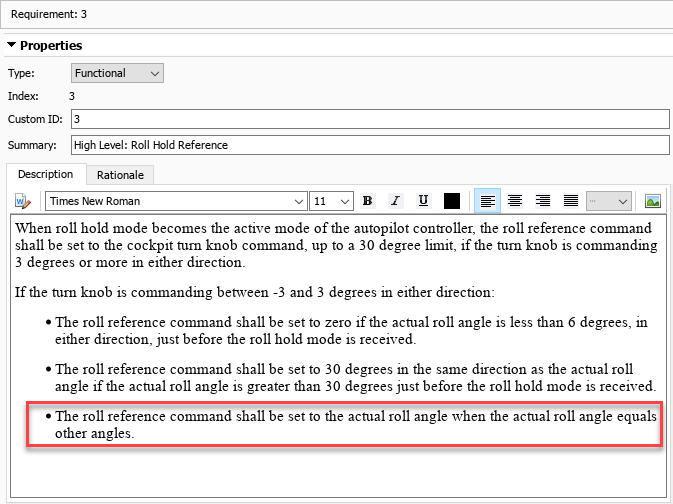Click the bullet about 'set to the actual roll angle'

point(351,425)
